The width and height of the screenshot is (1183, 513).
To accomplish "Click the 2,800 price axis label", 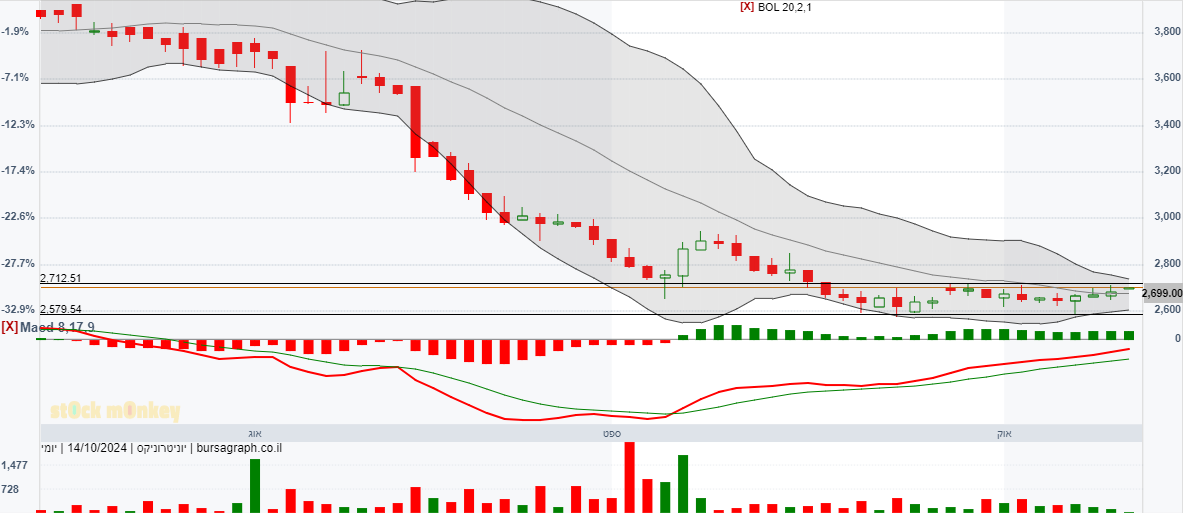I will [1167, 263].
